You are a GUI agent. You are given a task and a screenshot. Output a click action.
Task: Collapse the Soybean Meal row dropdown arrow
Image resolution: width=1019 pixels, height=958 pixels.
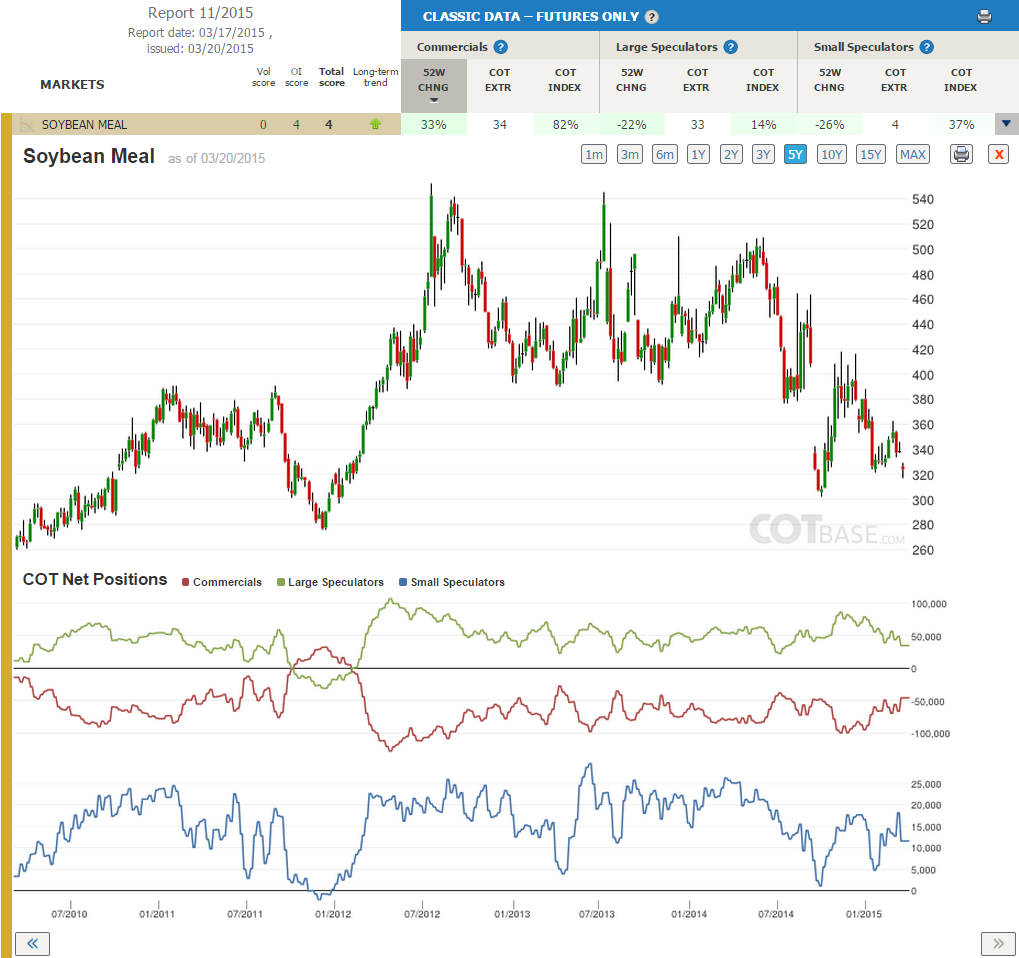tap(1006, 123)
